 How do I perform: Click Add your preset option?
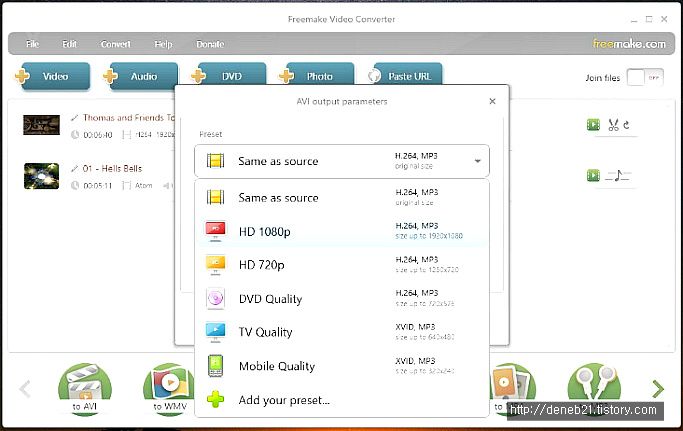(x=342, y=400)
